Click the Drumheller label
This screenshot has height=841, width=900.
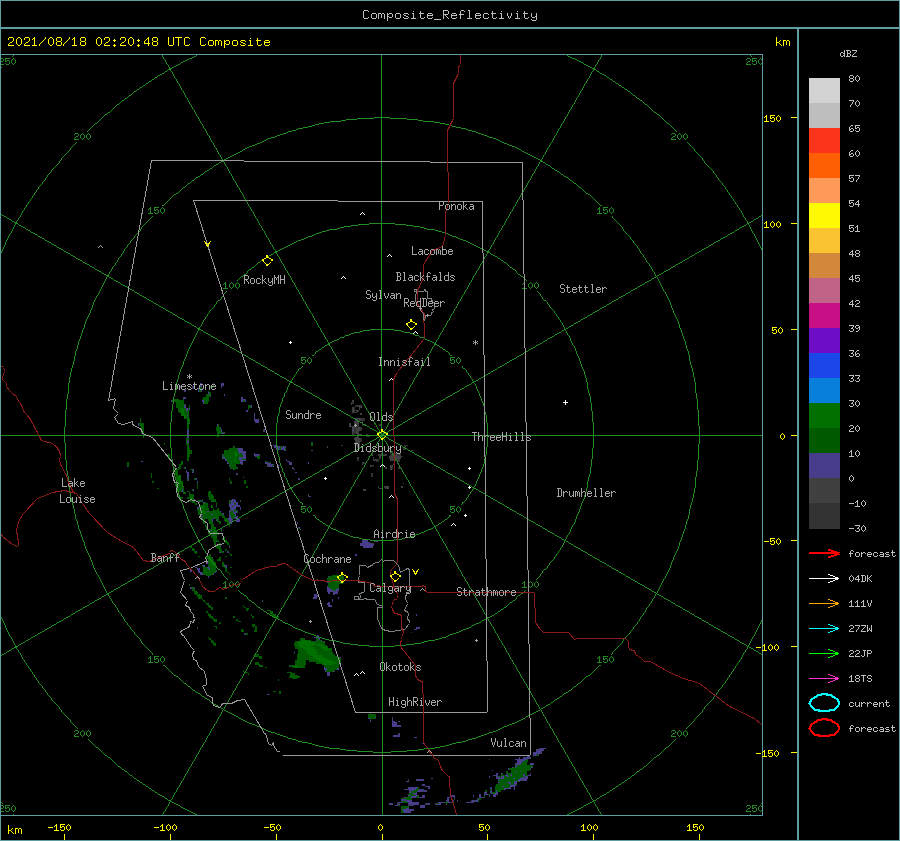pos(586,493)
